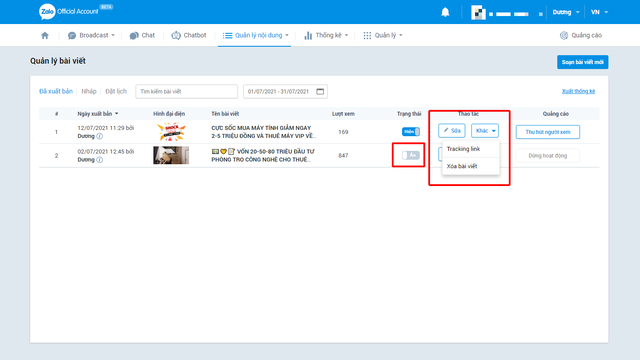This screenshot has height=360, width=640.
Task: Change language with VN dropdown
Action: tap(599, 12)
